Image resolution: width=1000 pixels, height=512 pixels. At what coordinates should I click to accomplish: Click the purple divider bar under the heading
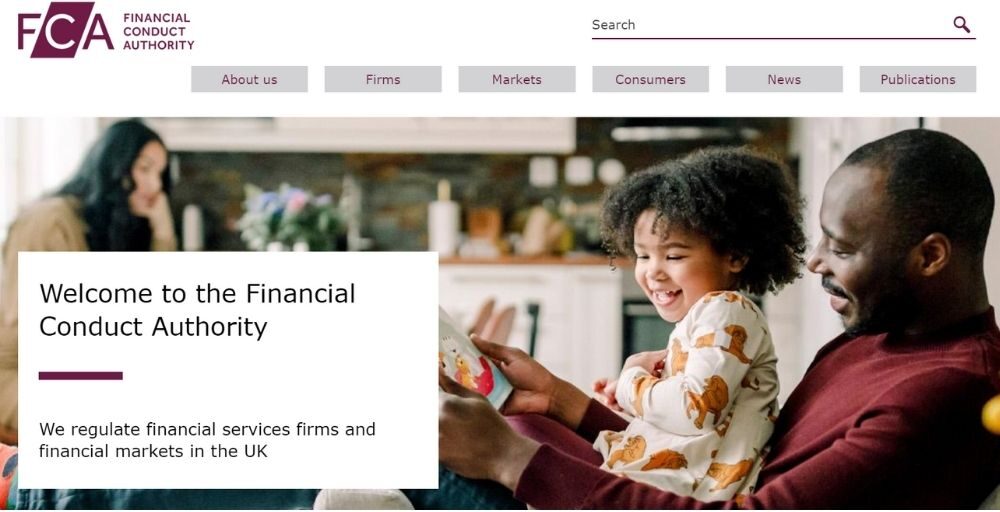80,376
